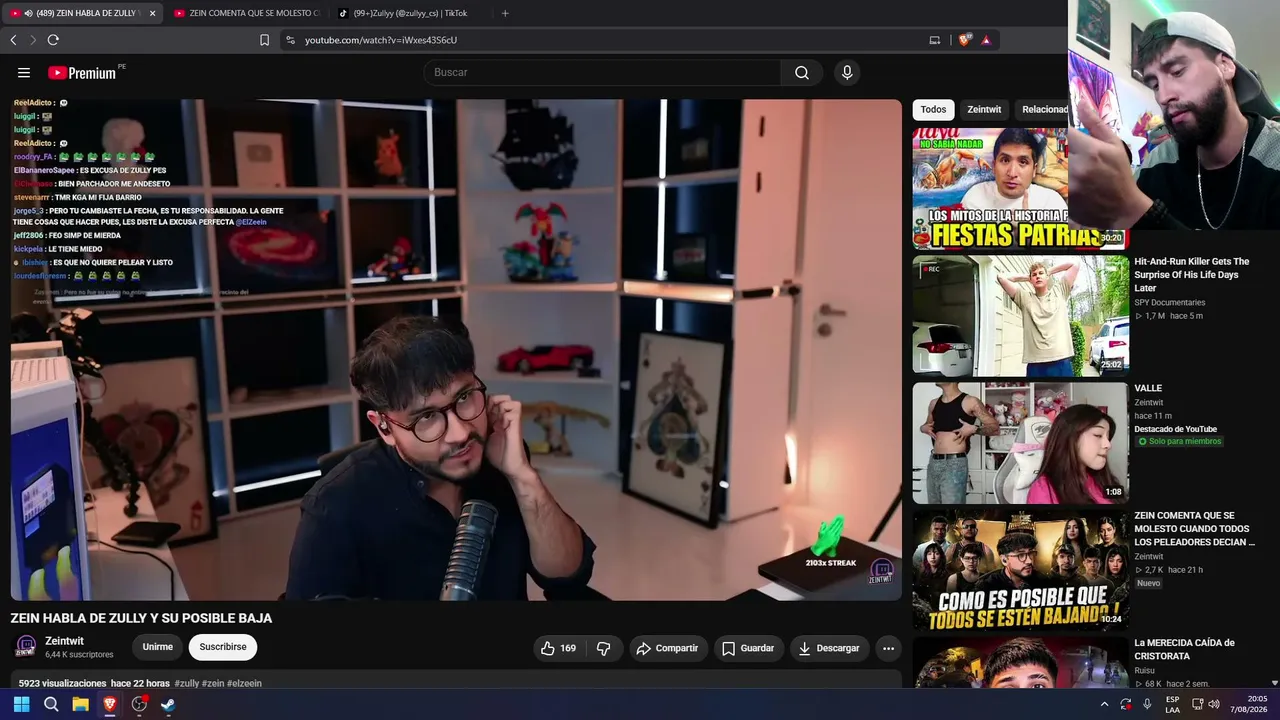Open the VALLE members-only video thumbnail

coord(1020,443)
